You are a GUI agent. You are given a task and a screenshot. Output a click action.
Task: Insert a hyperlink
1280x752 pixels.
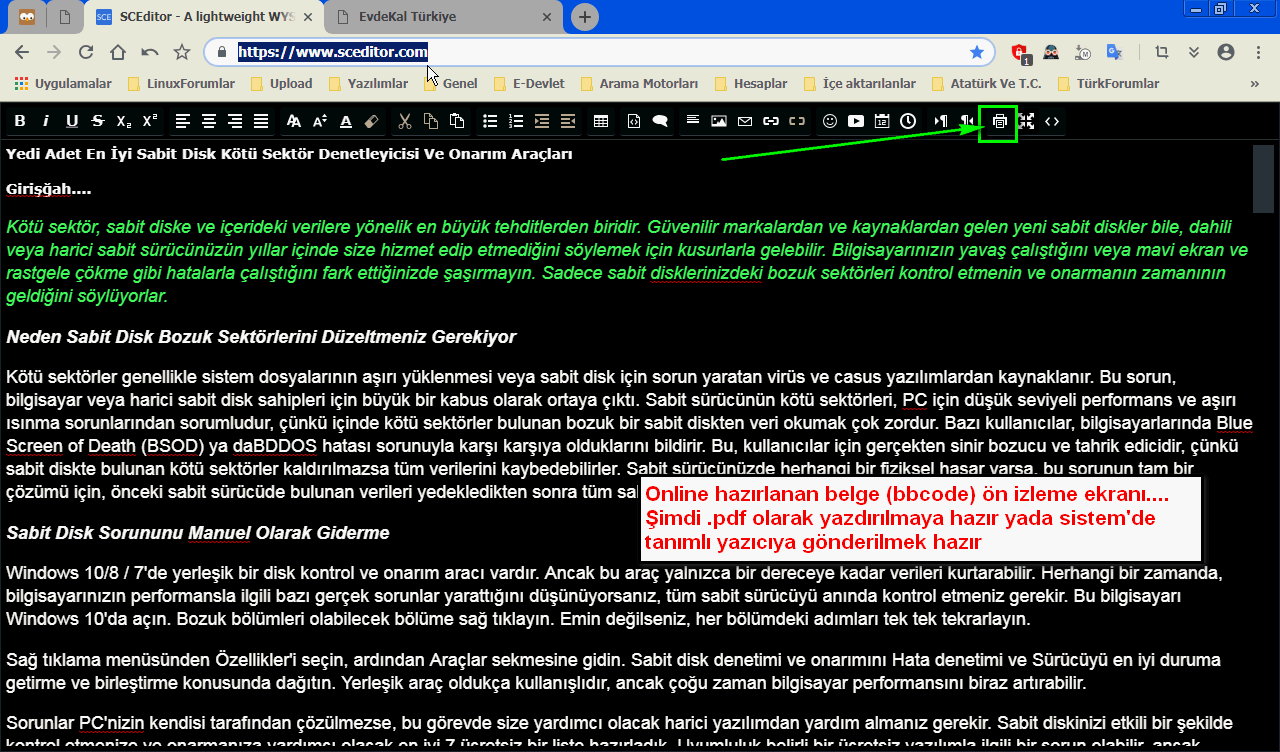coord(771,121)
